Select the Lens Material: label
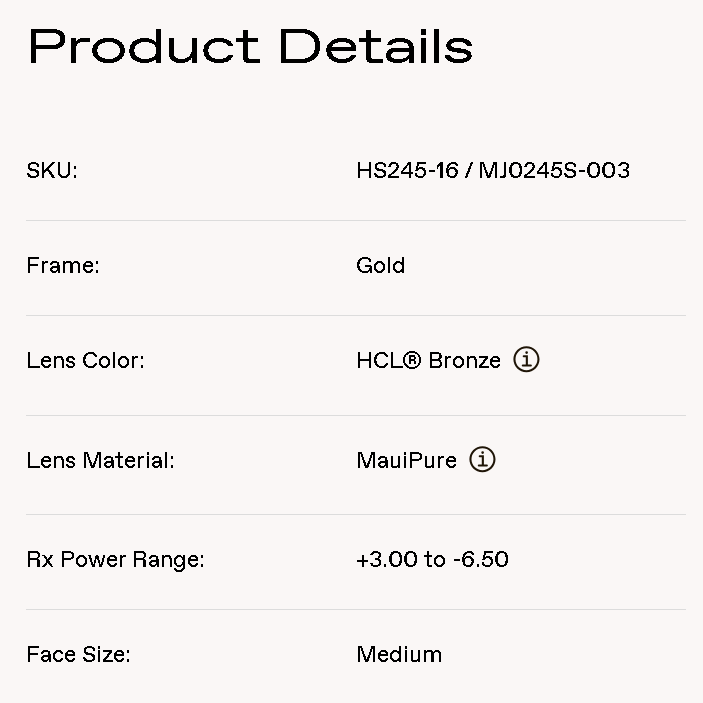Image resolution: width=703 pixels, height=703 pixels. click(100, 461)
